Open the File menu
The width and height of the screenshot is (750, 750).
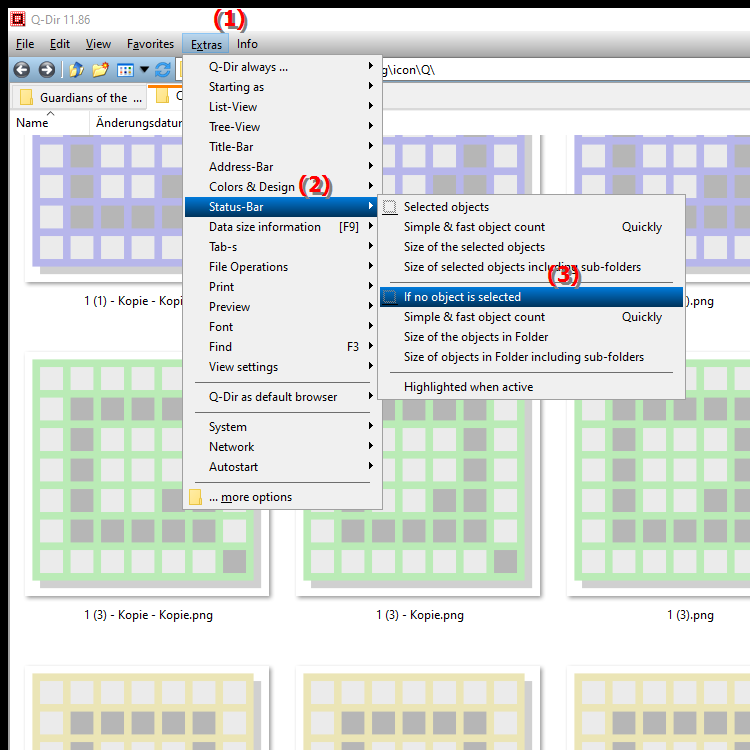[x=25, y=44]
